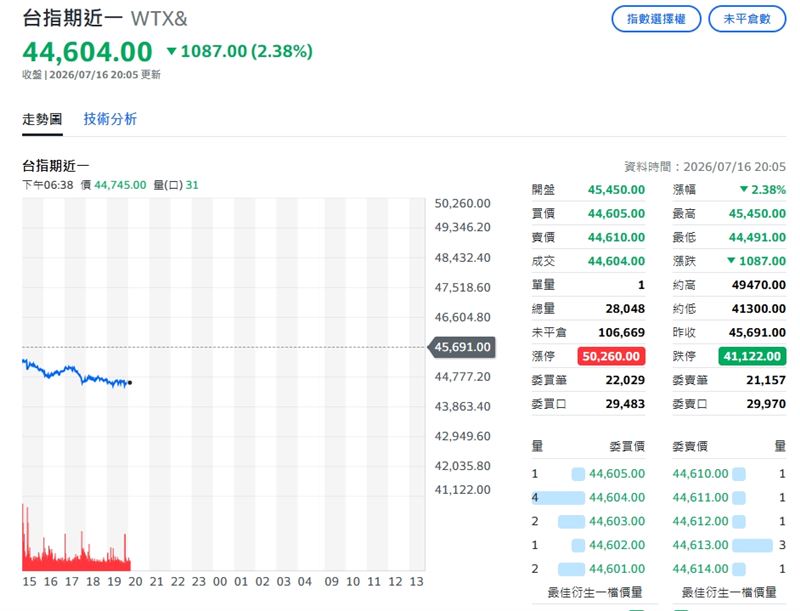Click bid price 44,602.00 in order book

(x=617, y=545)
